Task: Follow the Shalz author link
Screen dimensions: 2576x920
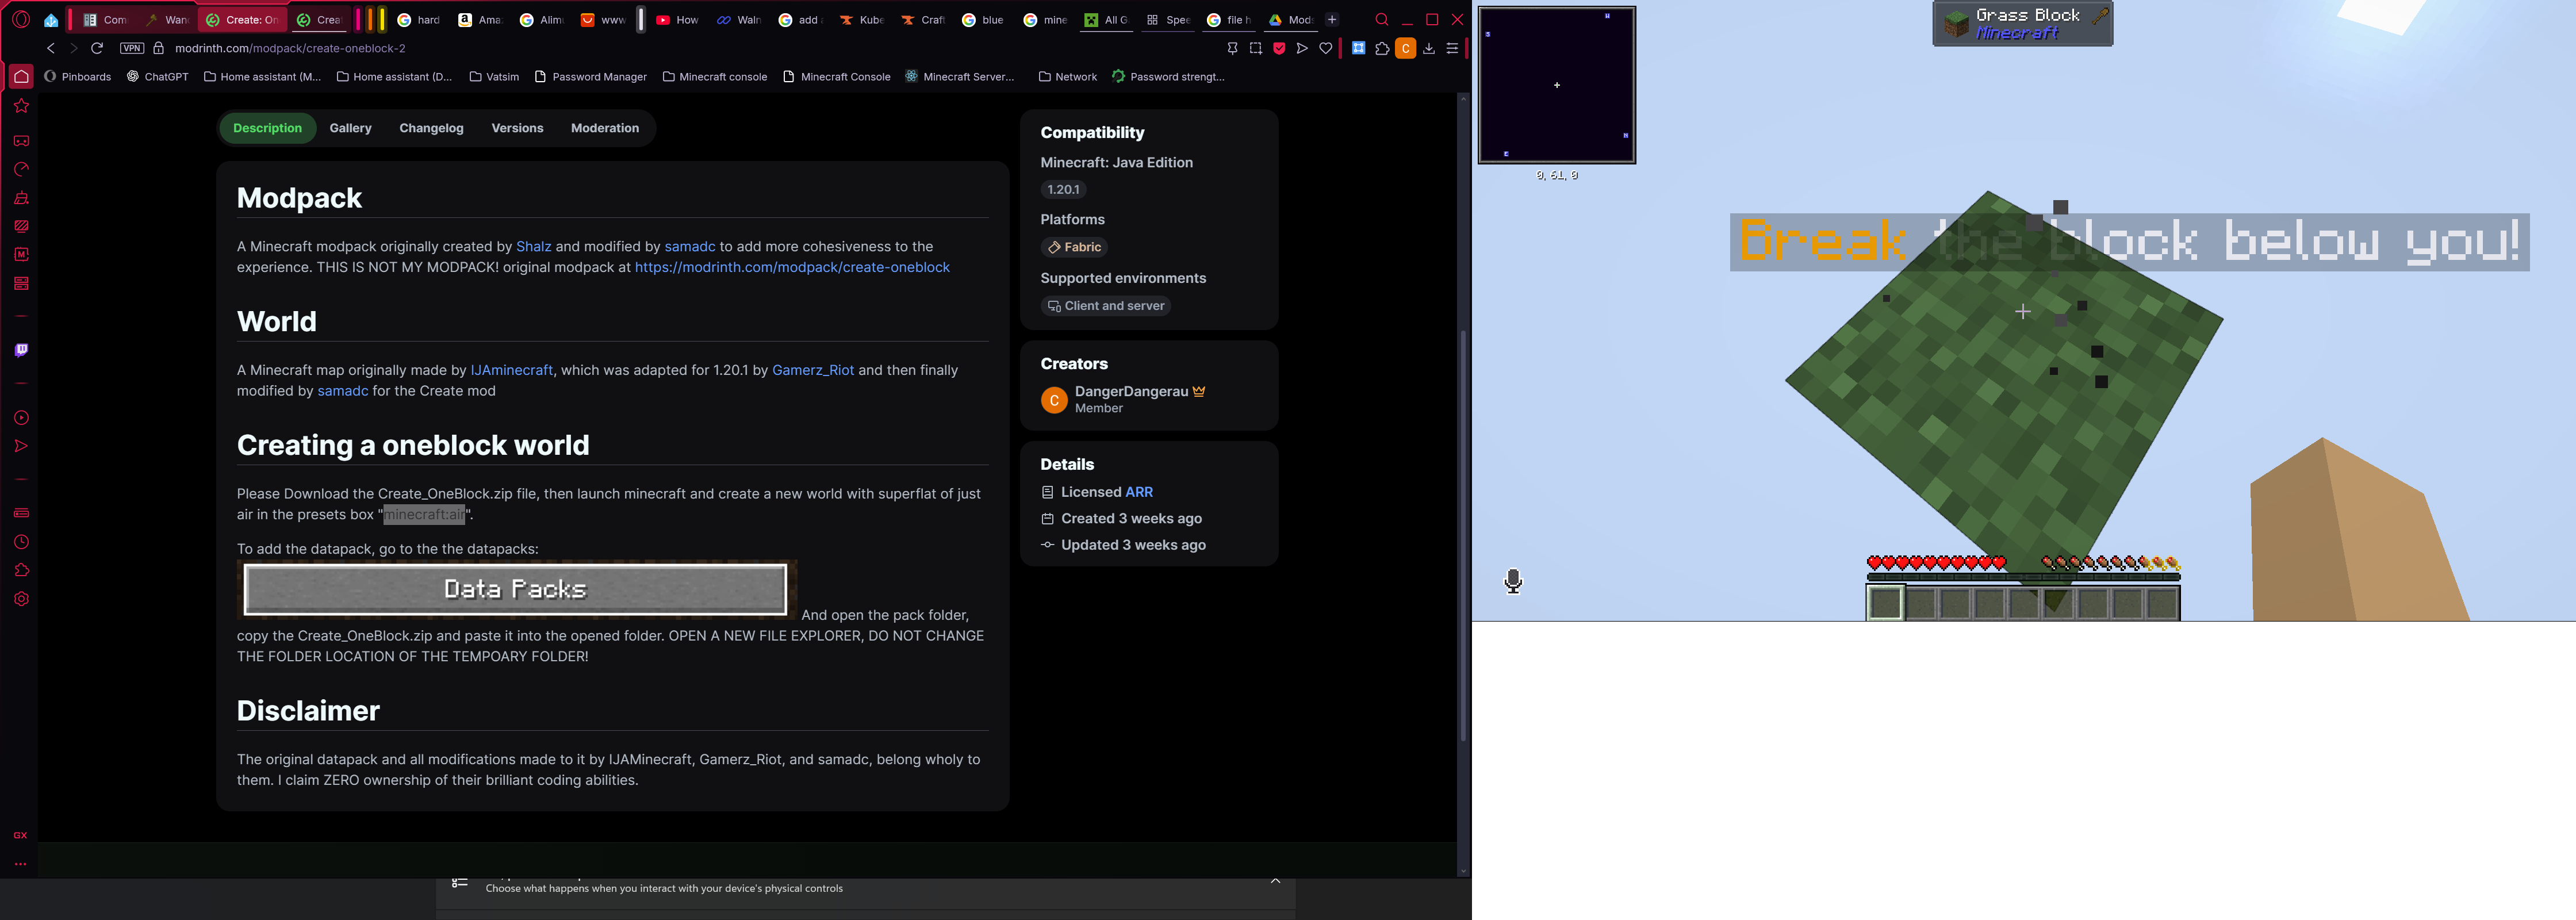Action: [533, 246]
